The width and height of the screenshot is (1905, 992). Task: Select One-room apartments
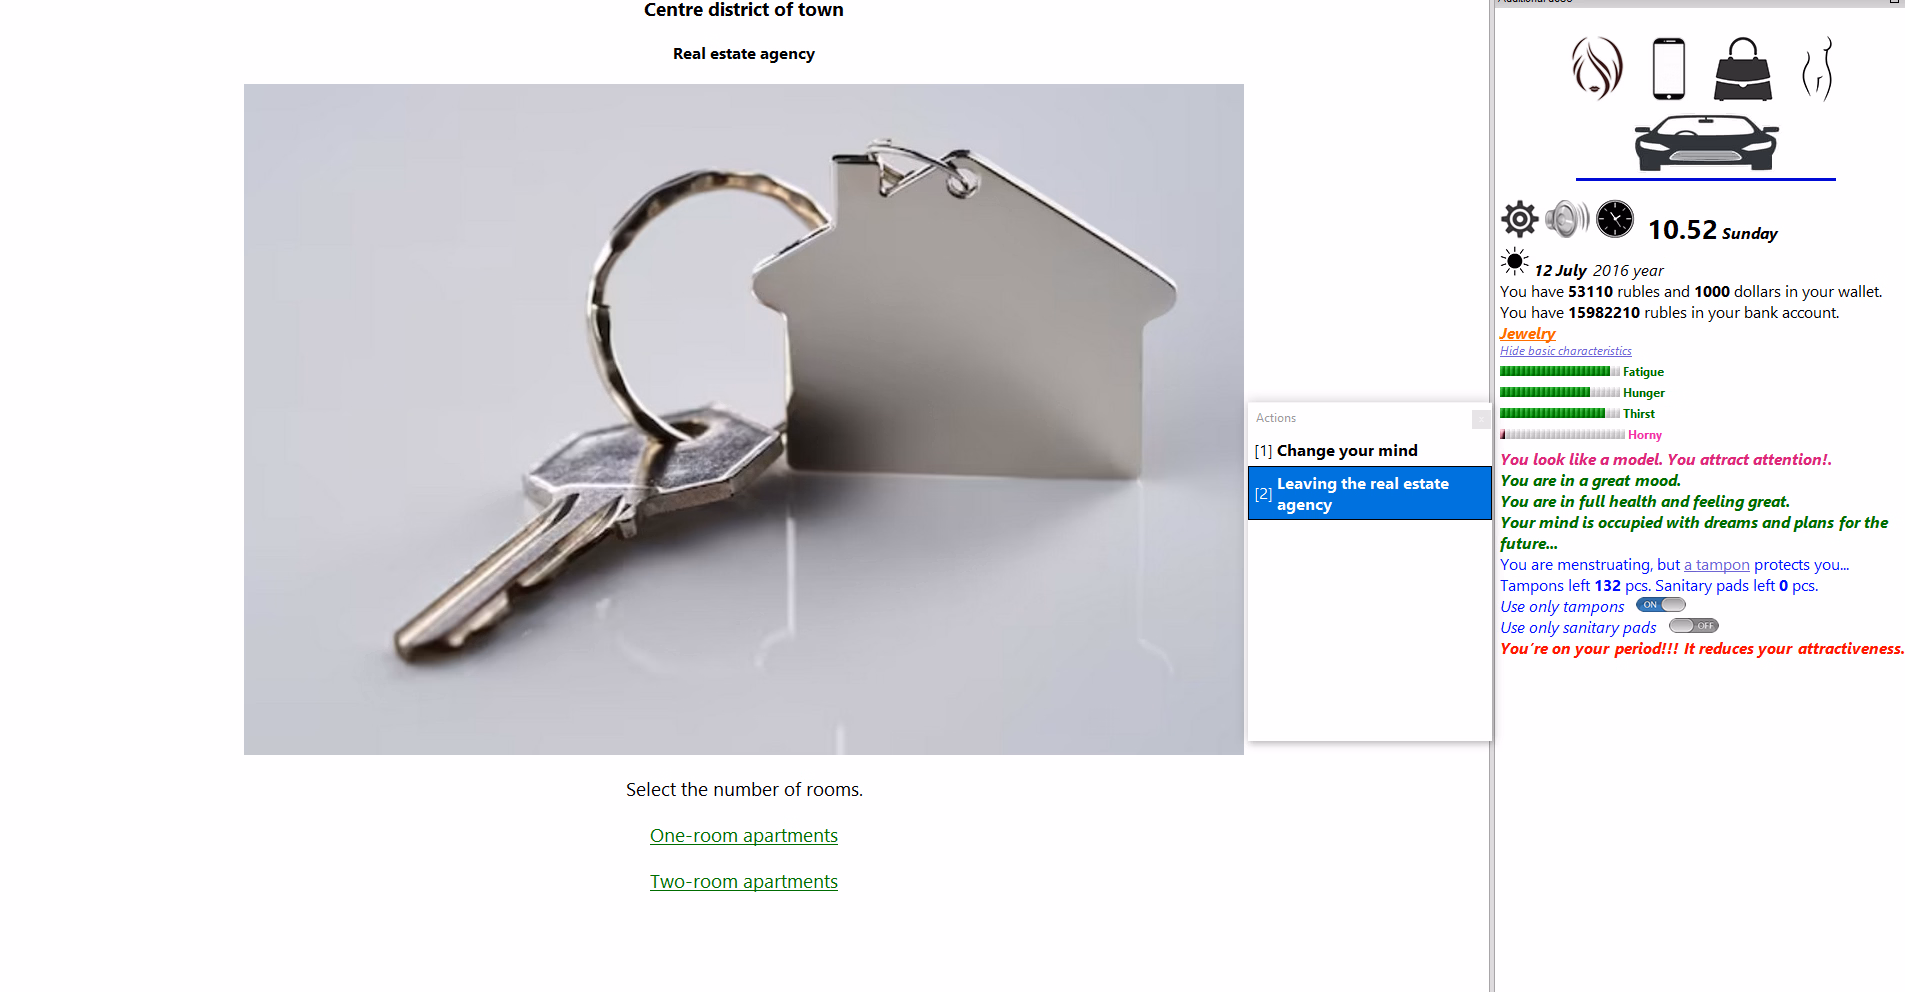click(744, 836)
